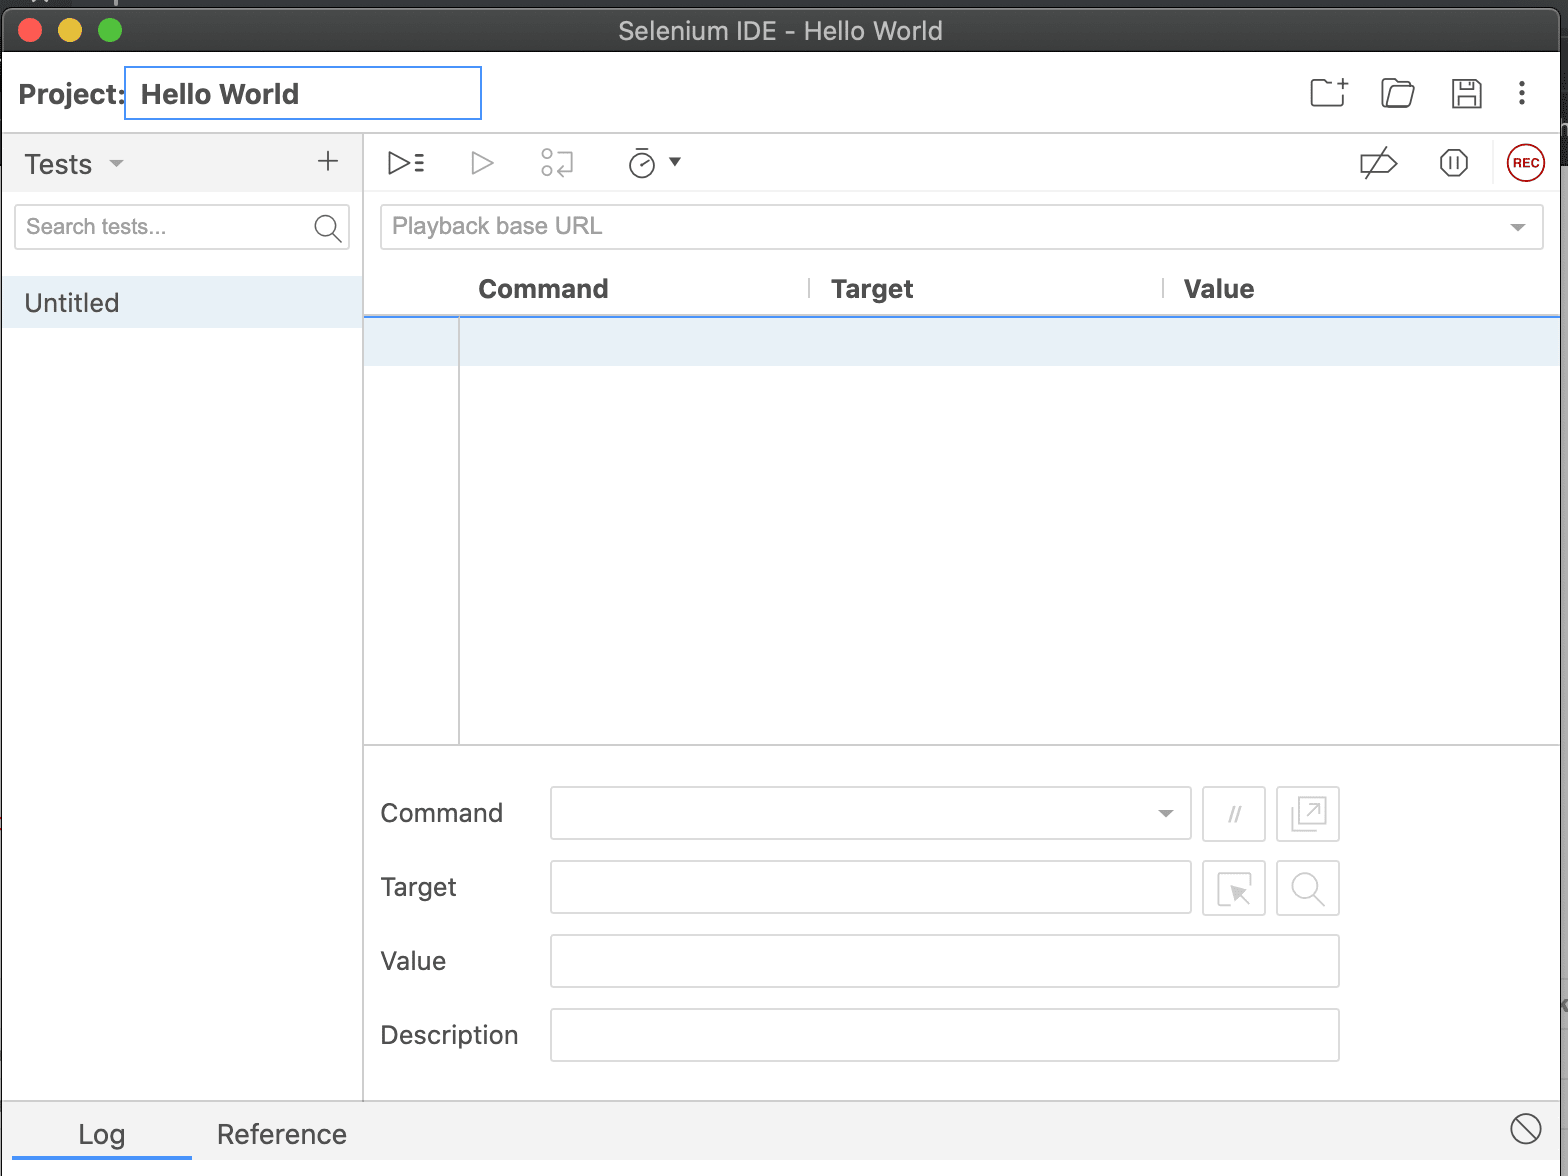1568x1176 pixels.
Task: Run the current test
Action: pyautogui.click(x=482, y=162)
